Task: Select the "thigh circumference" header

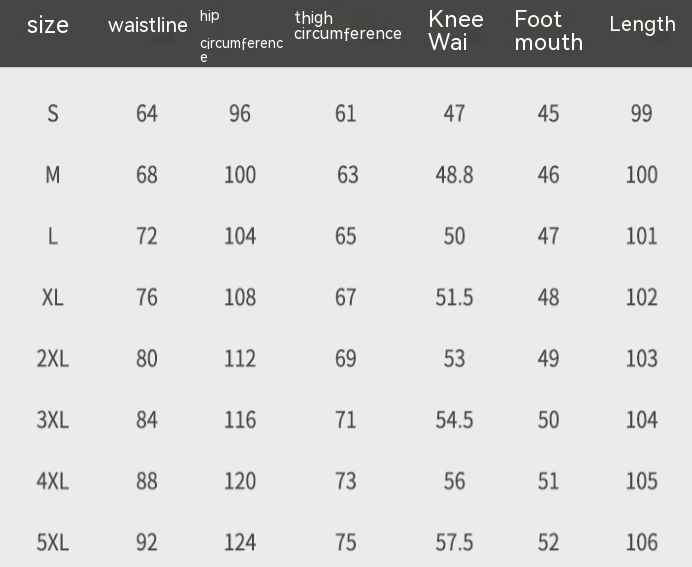Action: click(347, 26)
